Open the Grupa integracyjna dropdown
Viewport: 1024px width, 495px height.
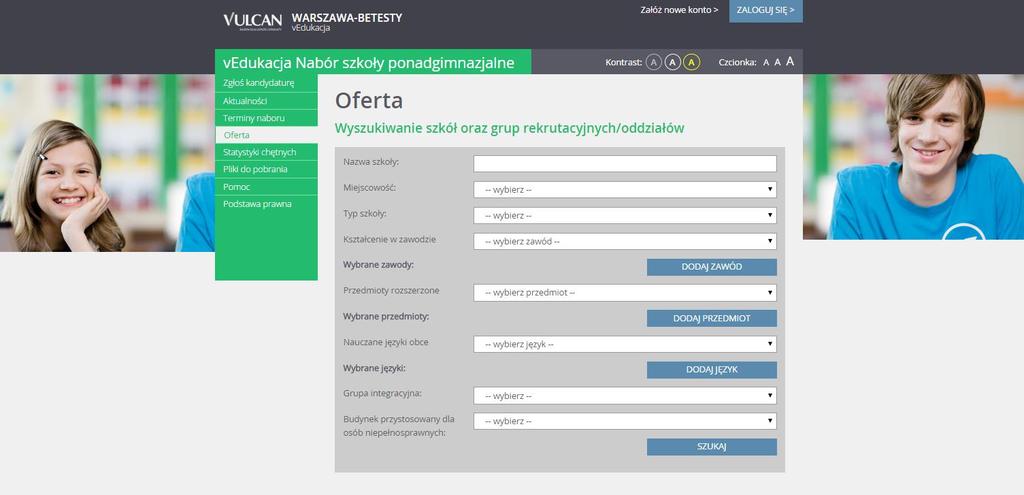coord(625,396)
